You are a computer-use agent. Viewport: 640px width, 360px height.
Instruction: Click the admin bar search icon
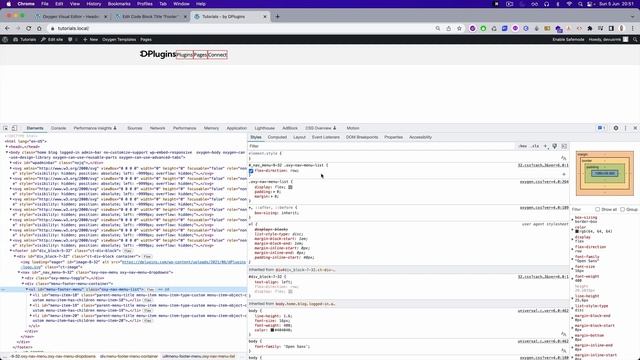tap(635, 40)
